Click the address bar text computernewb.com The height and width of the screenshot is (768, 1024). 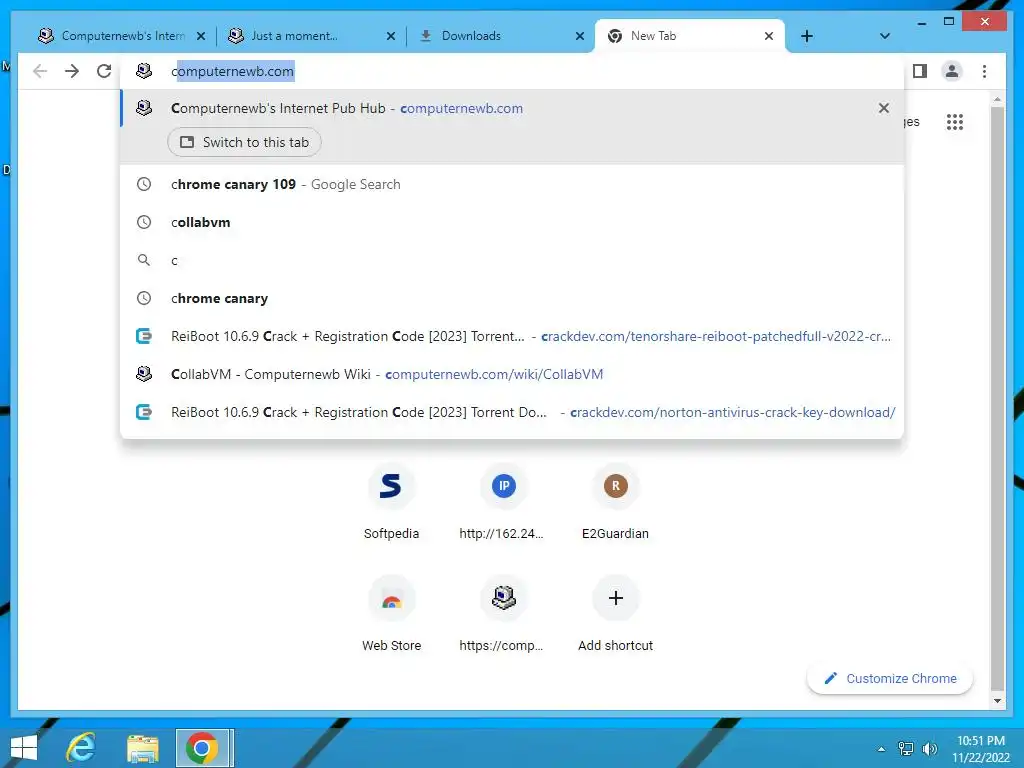[232, 72]
